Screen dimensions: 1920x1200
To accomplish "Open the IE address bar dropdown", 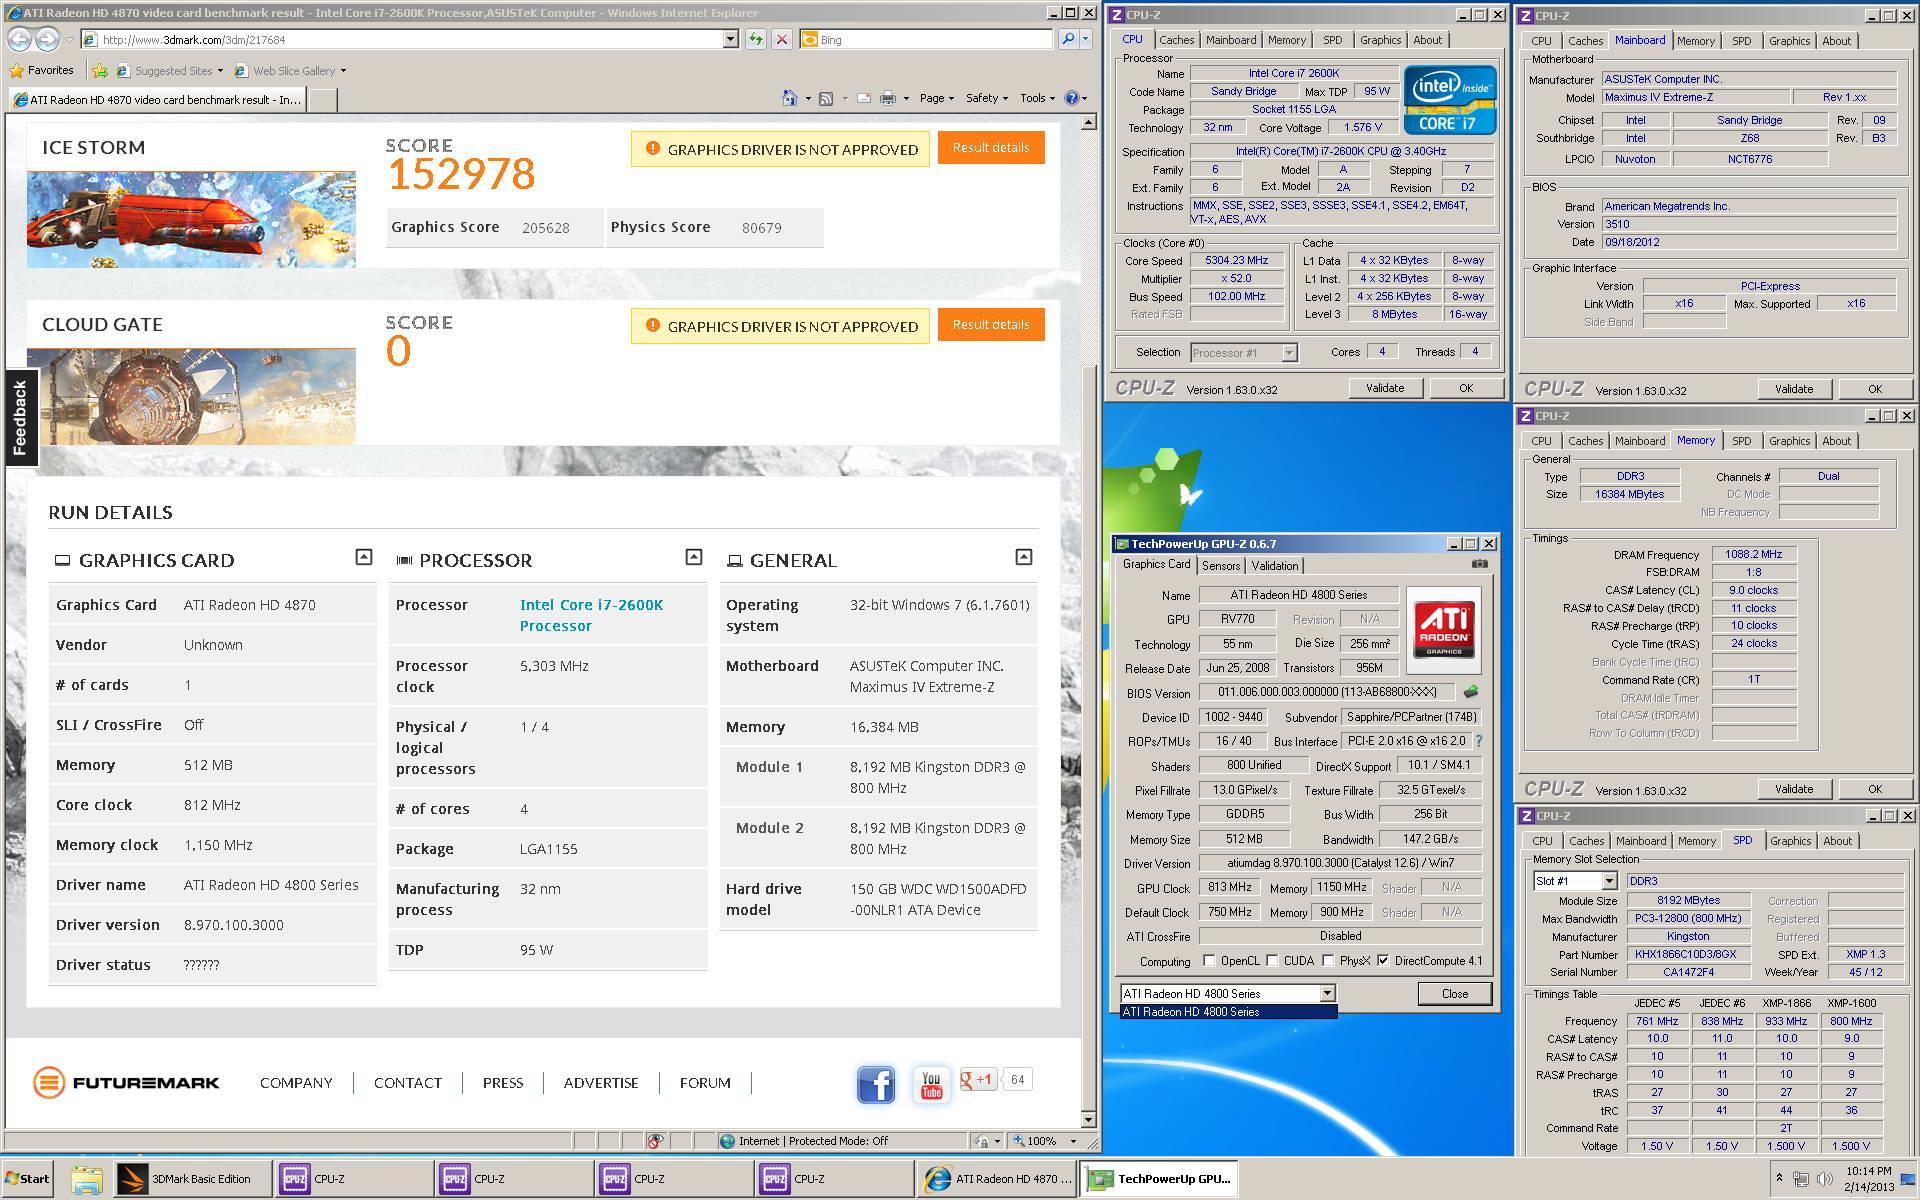I will pos(730,39).
